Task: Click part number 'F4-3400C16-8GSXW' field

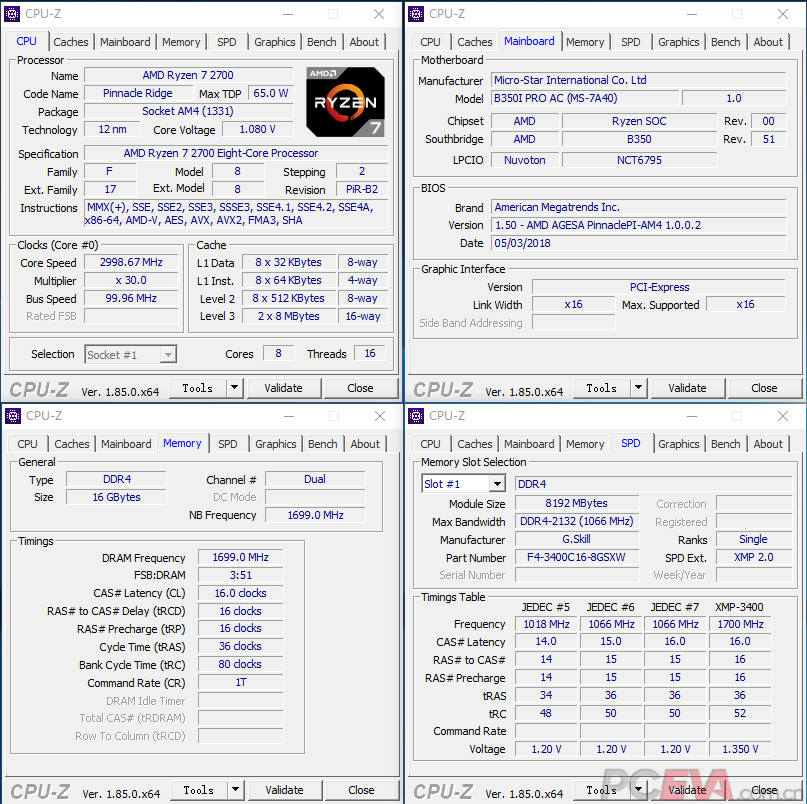Action: pos(576,557)
